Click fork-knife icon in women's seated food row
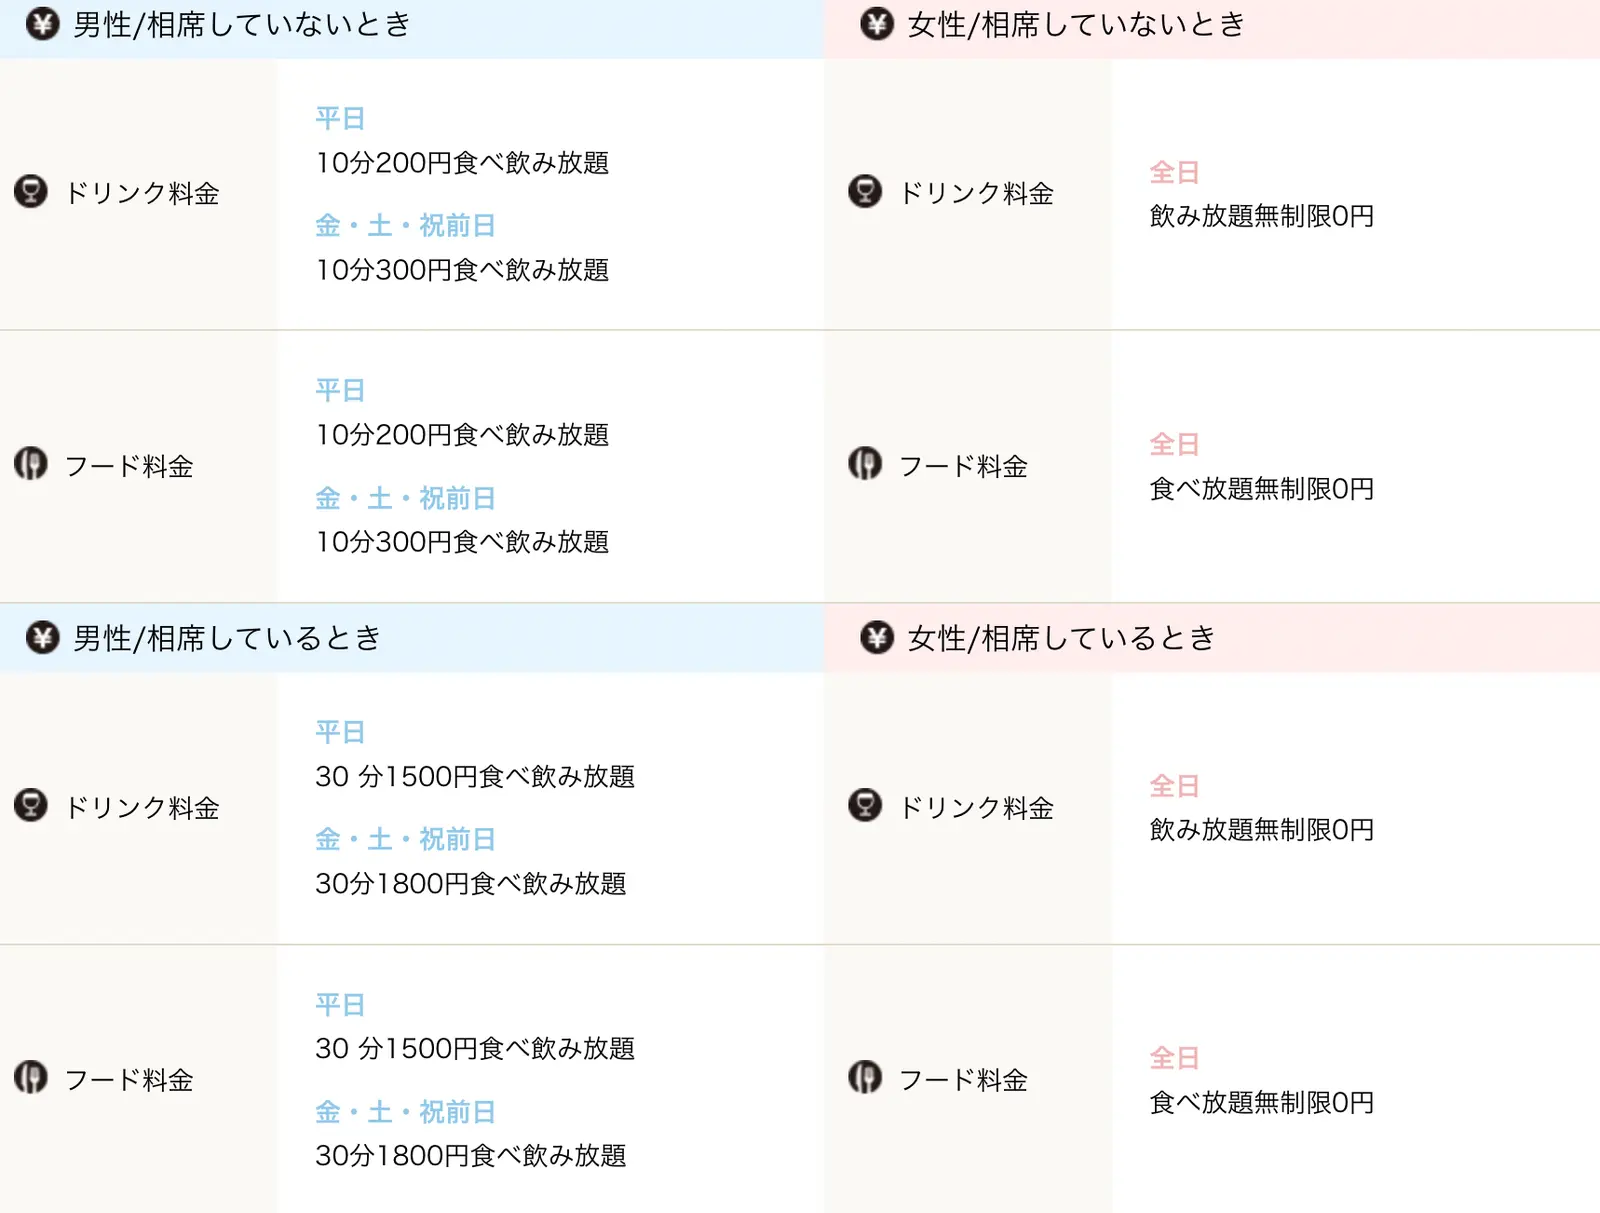This screenshot has height=1213, width=1600. coord(865,1078)
